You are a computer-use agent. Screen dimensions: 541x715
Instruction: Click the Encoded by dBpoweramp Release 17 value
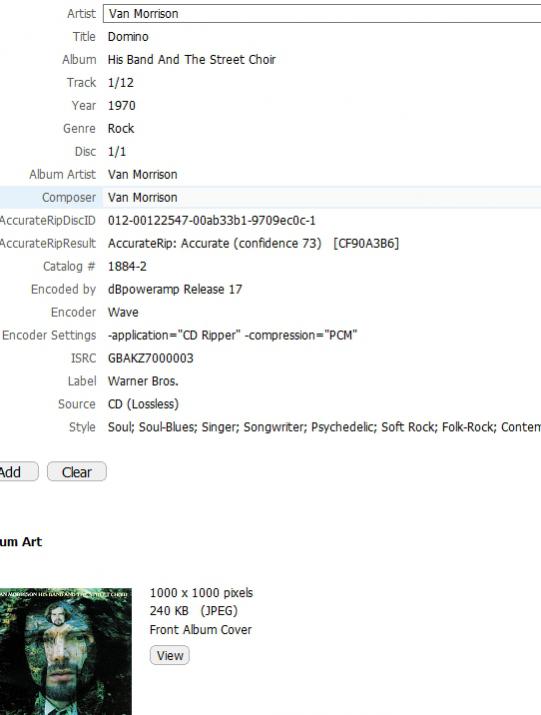175,290
